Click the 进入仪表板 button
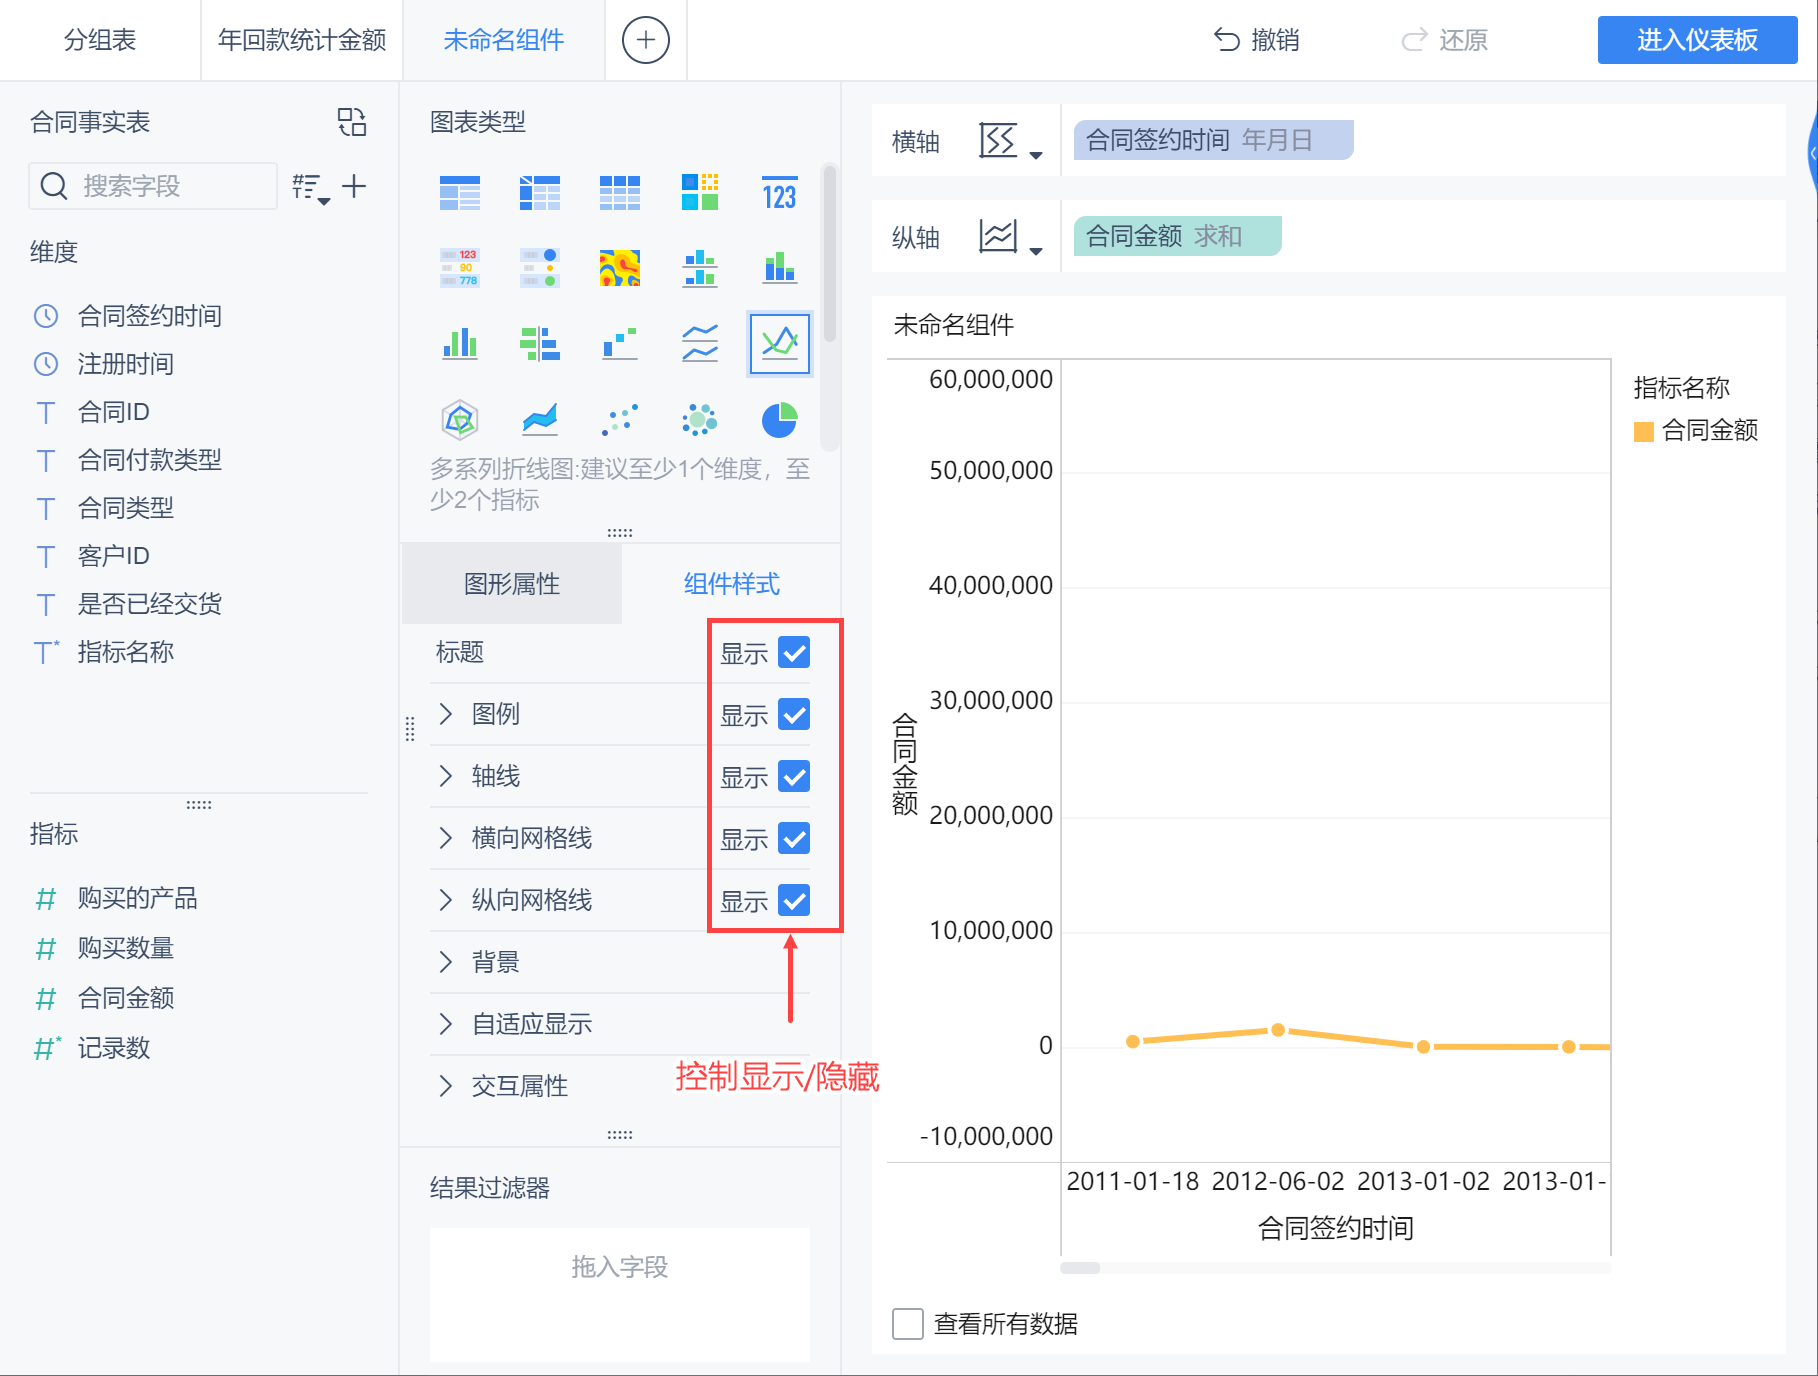Image resolution: width=1818 pixels, height=1376 pixels. point(1698,40)
